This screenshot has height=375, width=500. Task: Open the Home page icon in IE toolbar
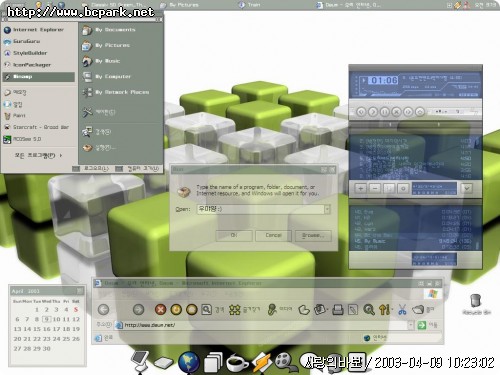pyautogui.click(x=192, y=310)
